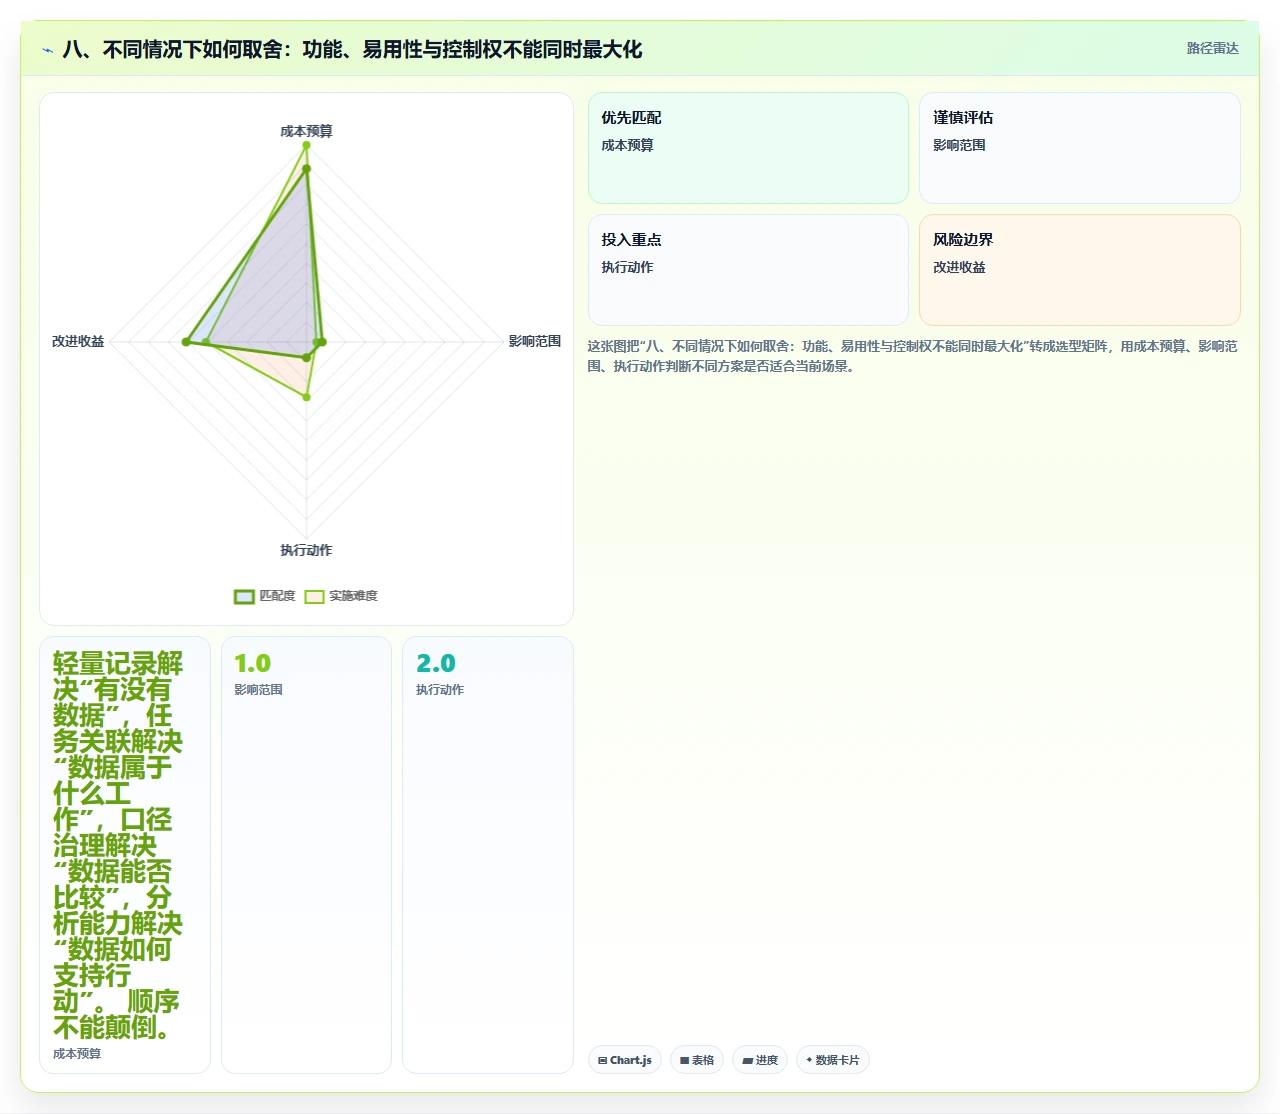
Task: Click the light green data point on 执行动作 axis
Action: click(306, 397)
